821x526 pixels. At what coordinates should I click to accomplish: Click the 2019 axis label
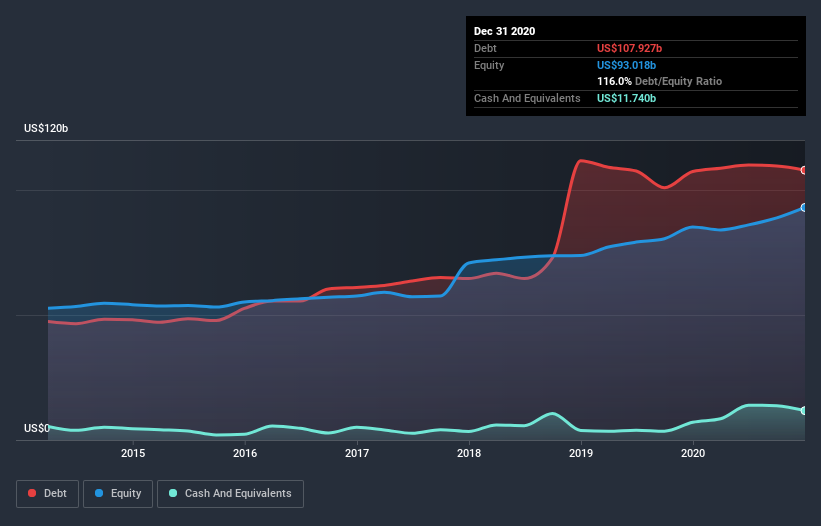[x=581, y=453]
